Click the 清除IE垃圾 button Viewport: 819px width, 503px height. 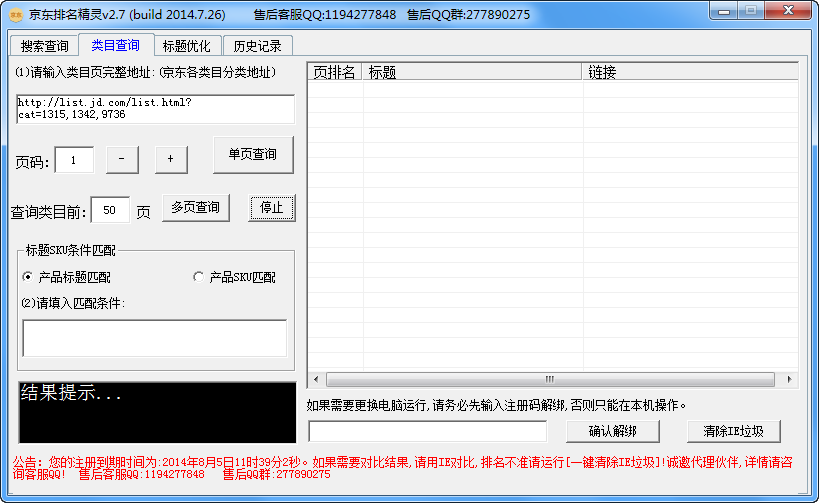click(x=733, y=431)
